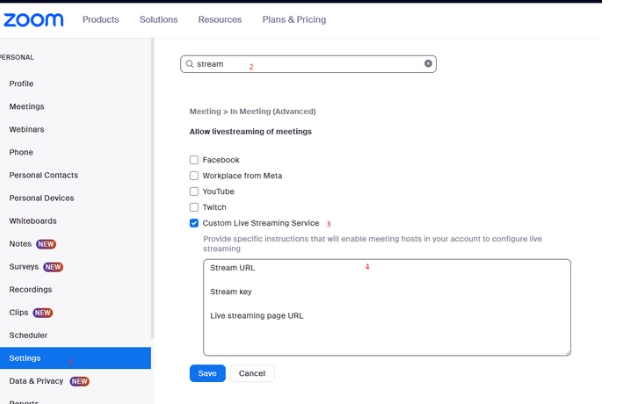Open Clips in sidebar
The height and width of the screenshot is (404, 622).
19,313
